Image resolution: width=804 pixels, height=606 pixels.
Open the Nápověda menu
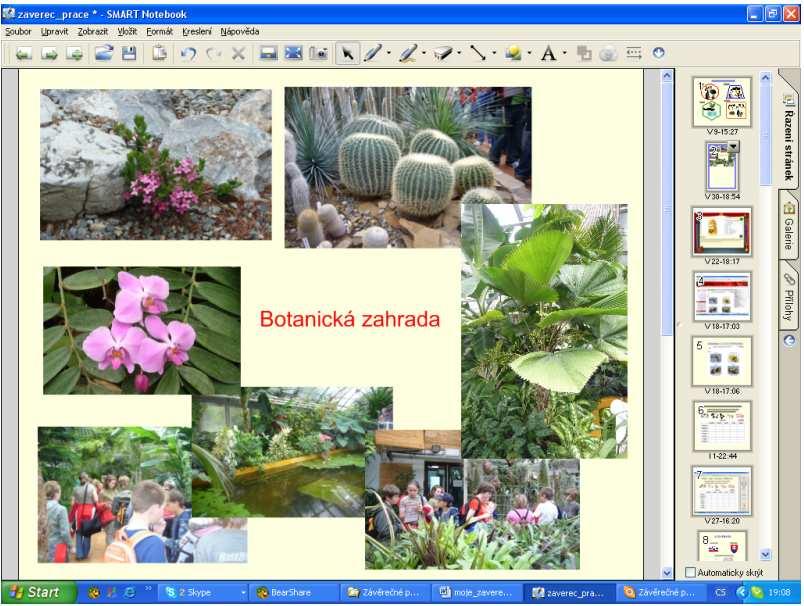coord(239,32)
